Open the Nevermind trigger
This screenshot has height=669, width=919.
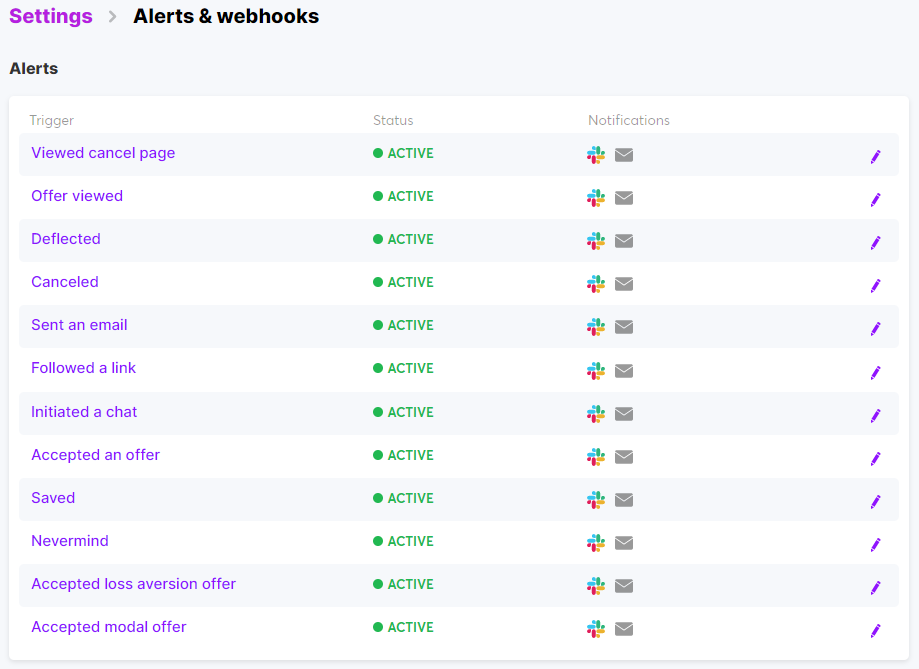tap(70, 541)
